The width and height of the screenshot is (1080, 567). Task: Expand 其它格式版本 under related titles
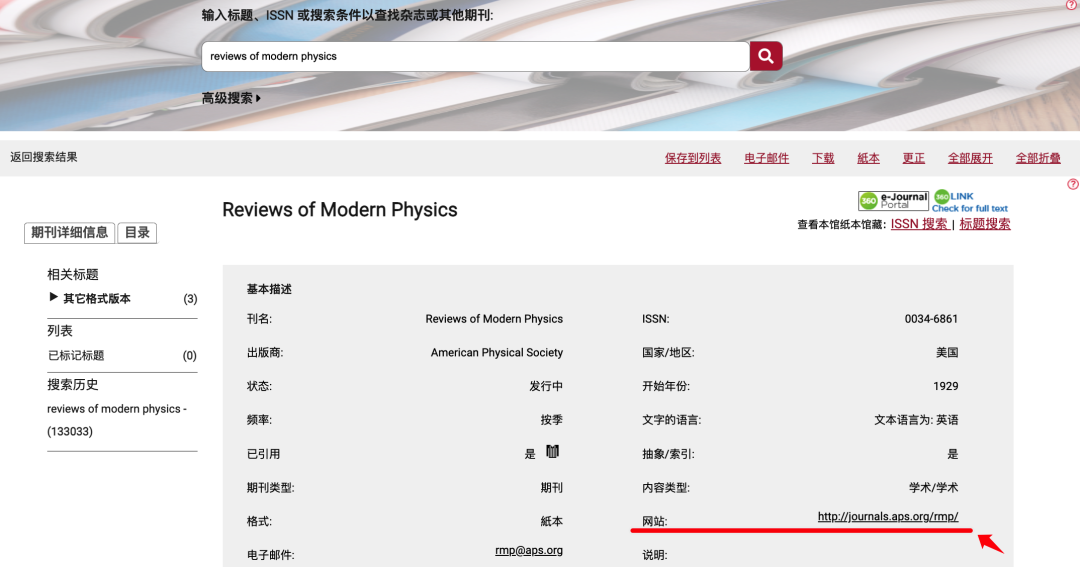point(90,298)
